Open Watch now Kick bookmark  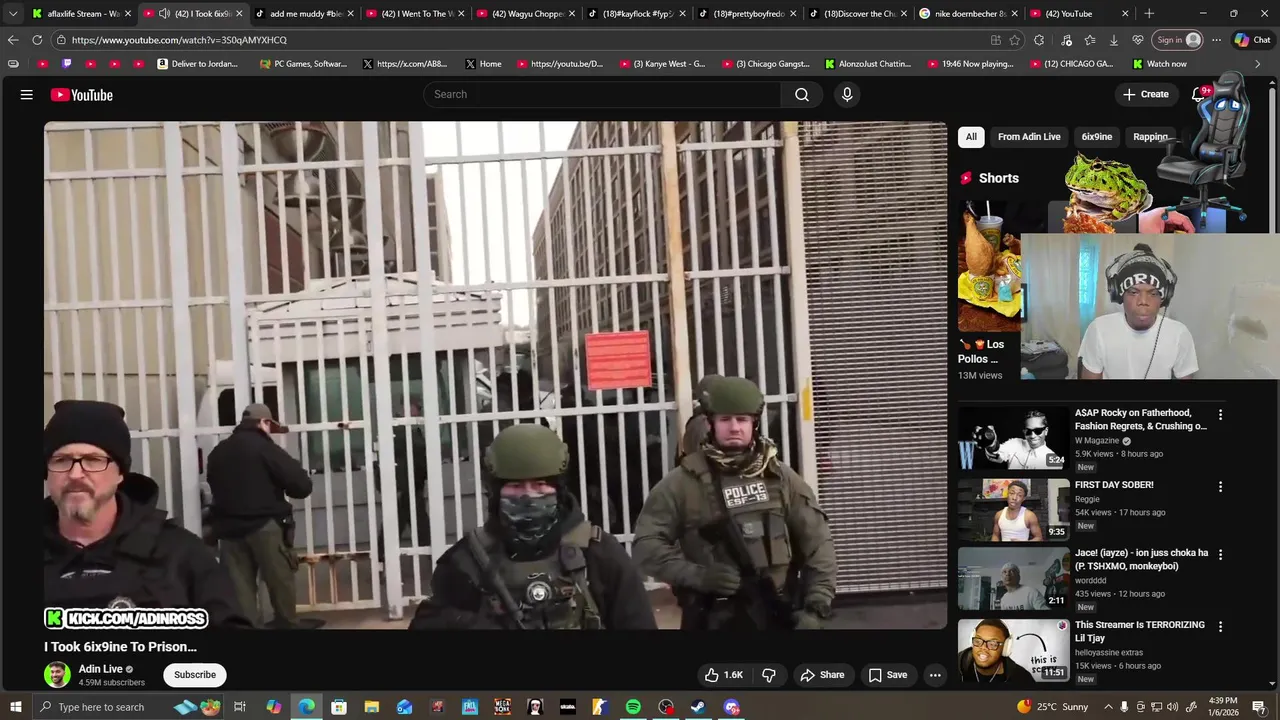1159,64
